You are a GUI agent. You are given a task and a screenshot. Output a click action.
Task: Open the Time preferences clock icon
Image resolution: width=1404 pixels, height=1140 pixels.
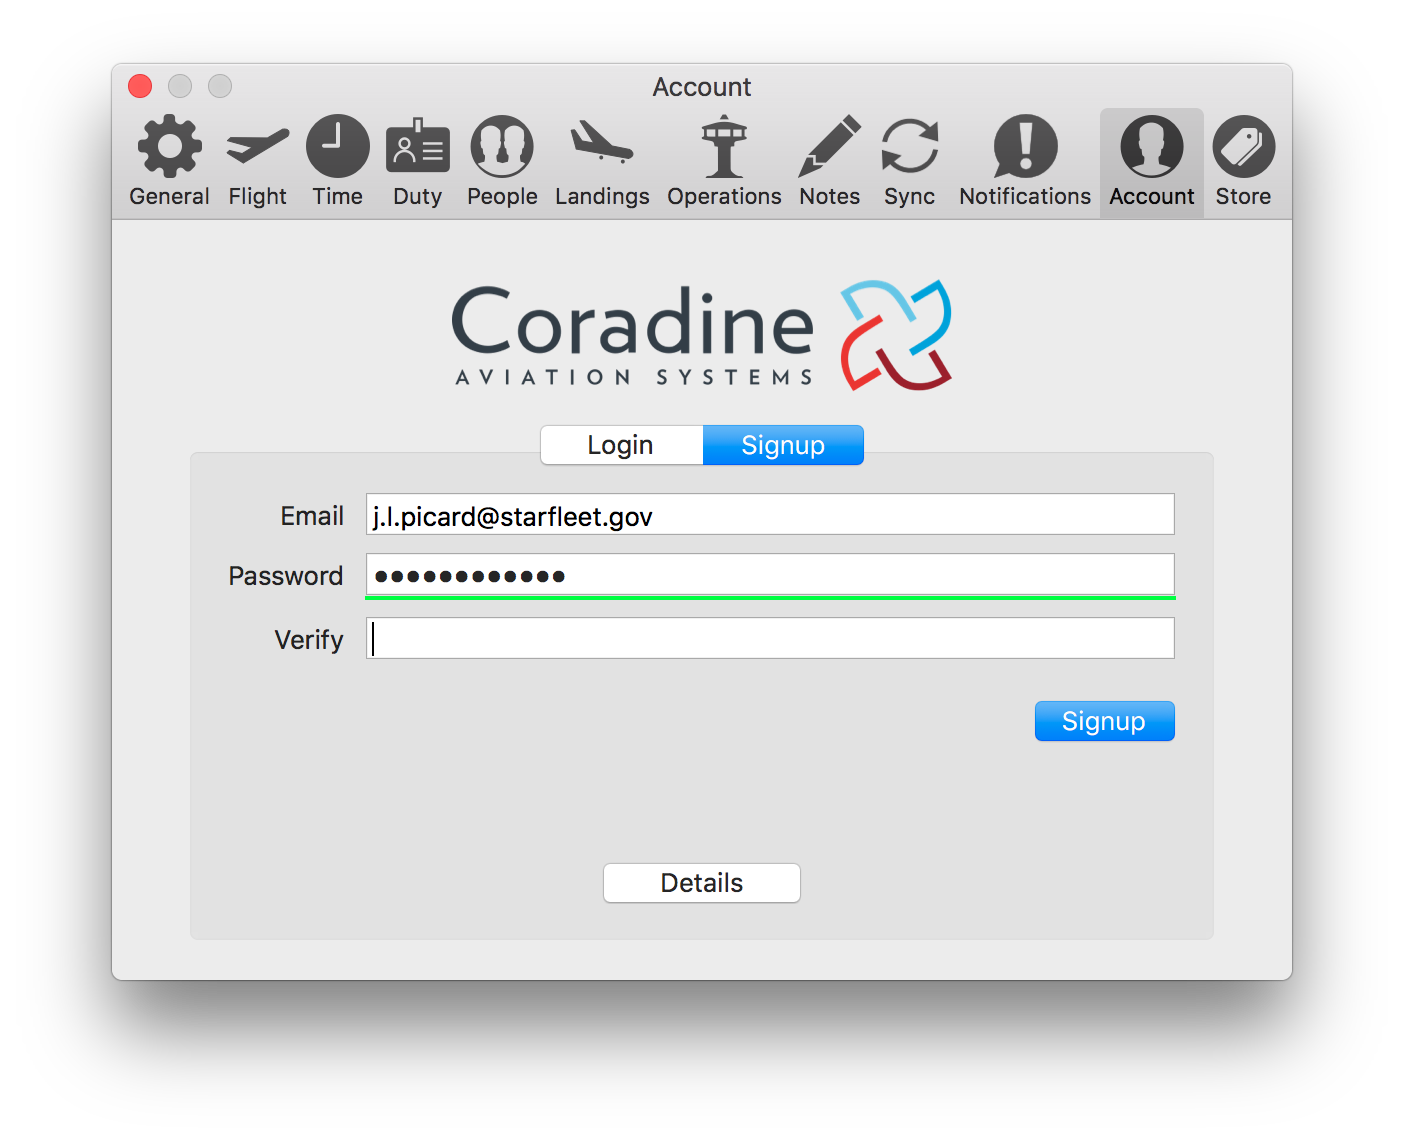(x=337, y=146)
